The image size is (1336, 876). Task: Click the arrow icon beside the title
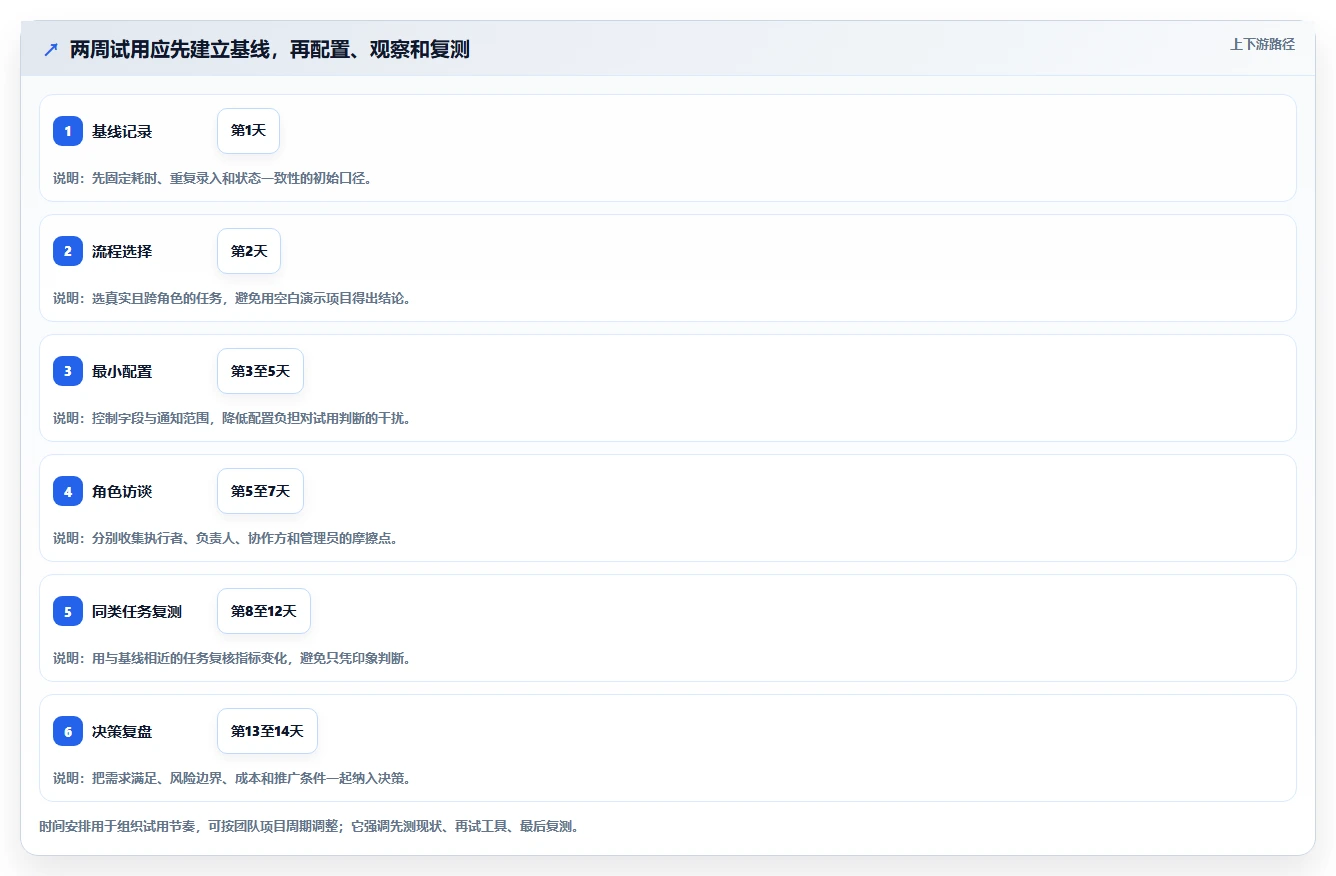point(51,49)
